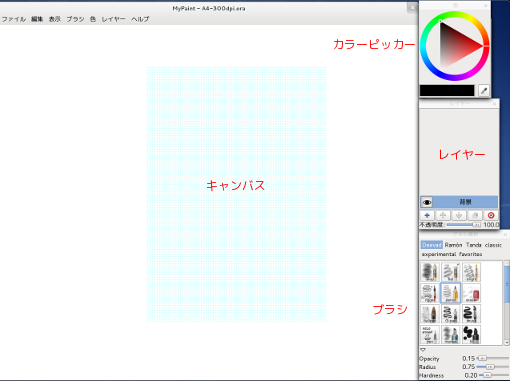This screenshot has height=381, width=510.
Task: Move layer down with the down-arrow button
Action: point(459,215)
